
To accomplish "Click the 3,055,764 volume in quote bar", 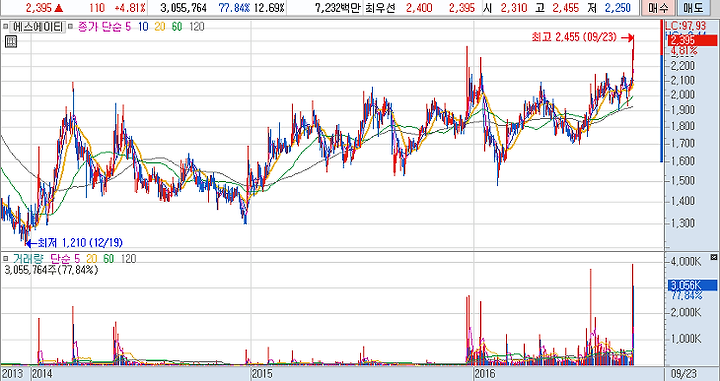I will tap(183, 8).
